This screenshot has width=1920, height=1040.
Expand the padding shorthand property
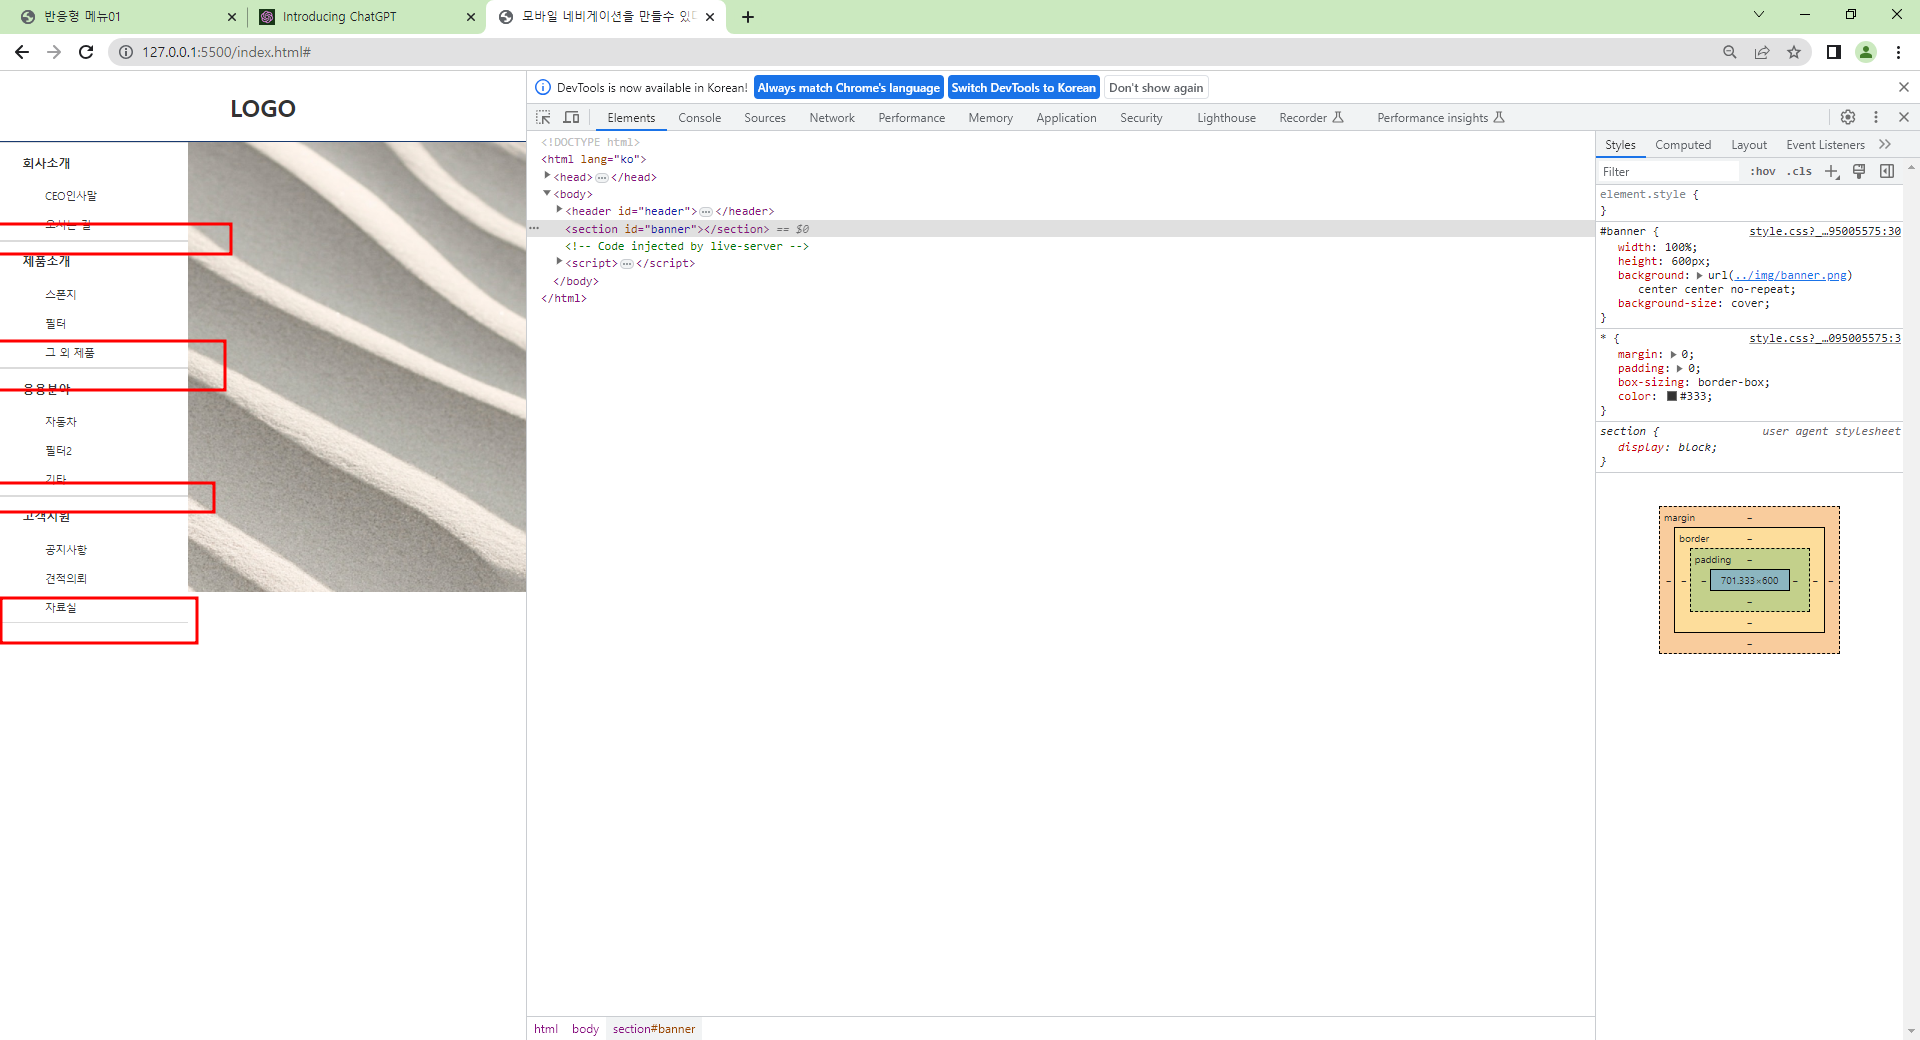(1679, 368)
